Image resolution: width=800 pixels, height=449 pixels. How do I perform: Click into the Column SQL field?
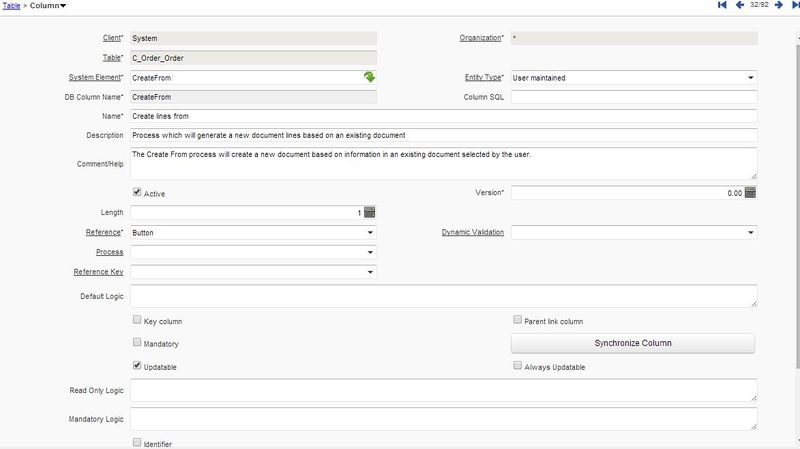pos(634,97)
